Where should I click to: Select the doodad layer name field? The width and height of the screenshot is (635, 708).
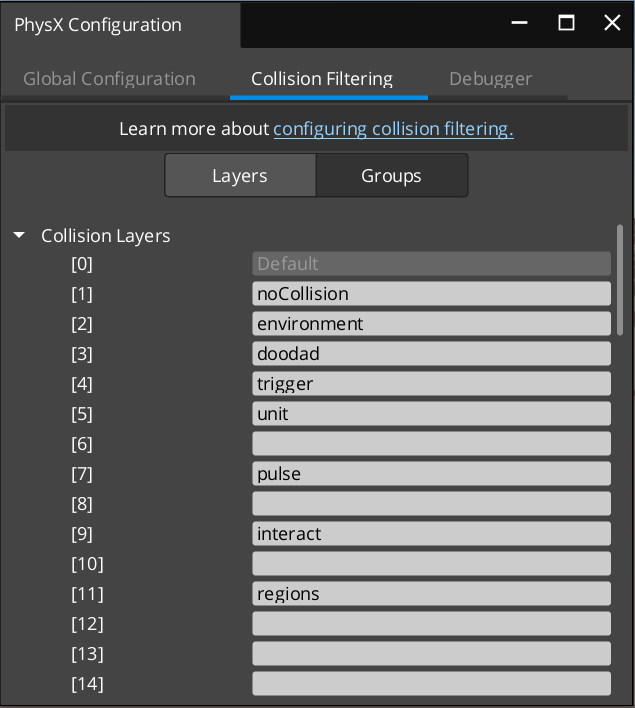tap(431, 354)
